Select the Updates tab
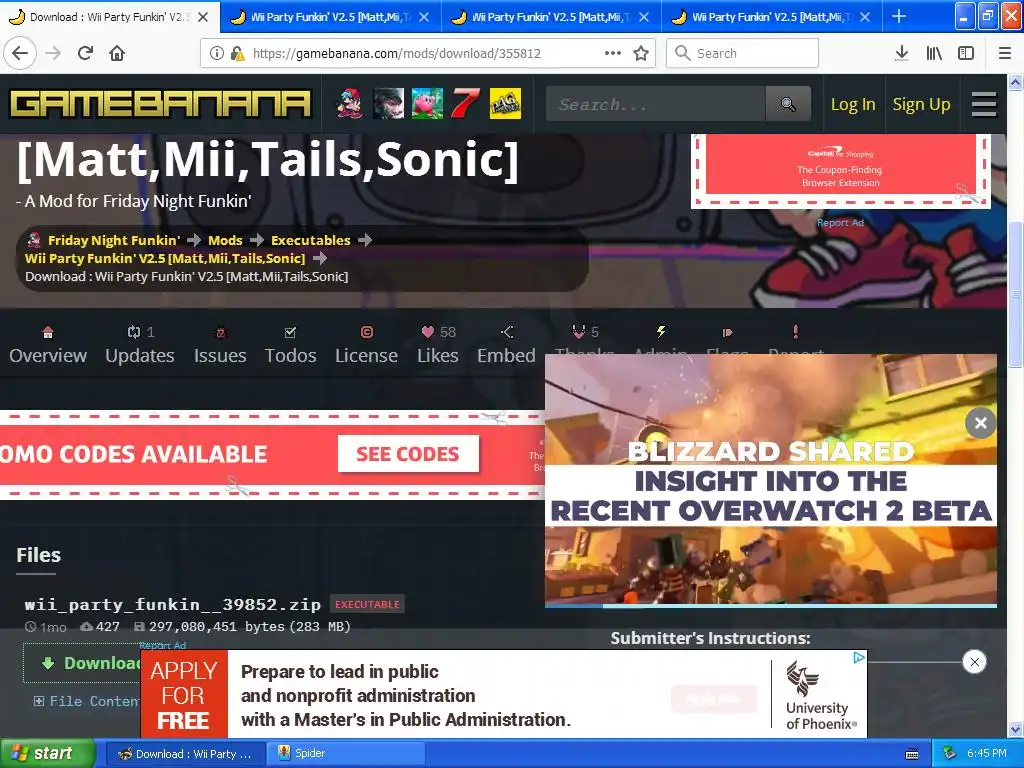1024x768 pixels. [x=140, y=345]
